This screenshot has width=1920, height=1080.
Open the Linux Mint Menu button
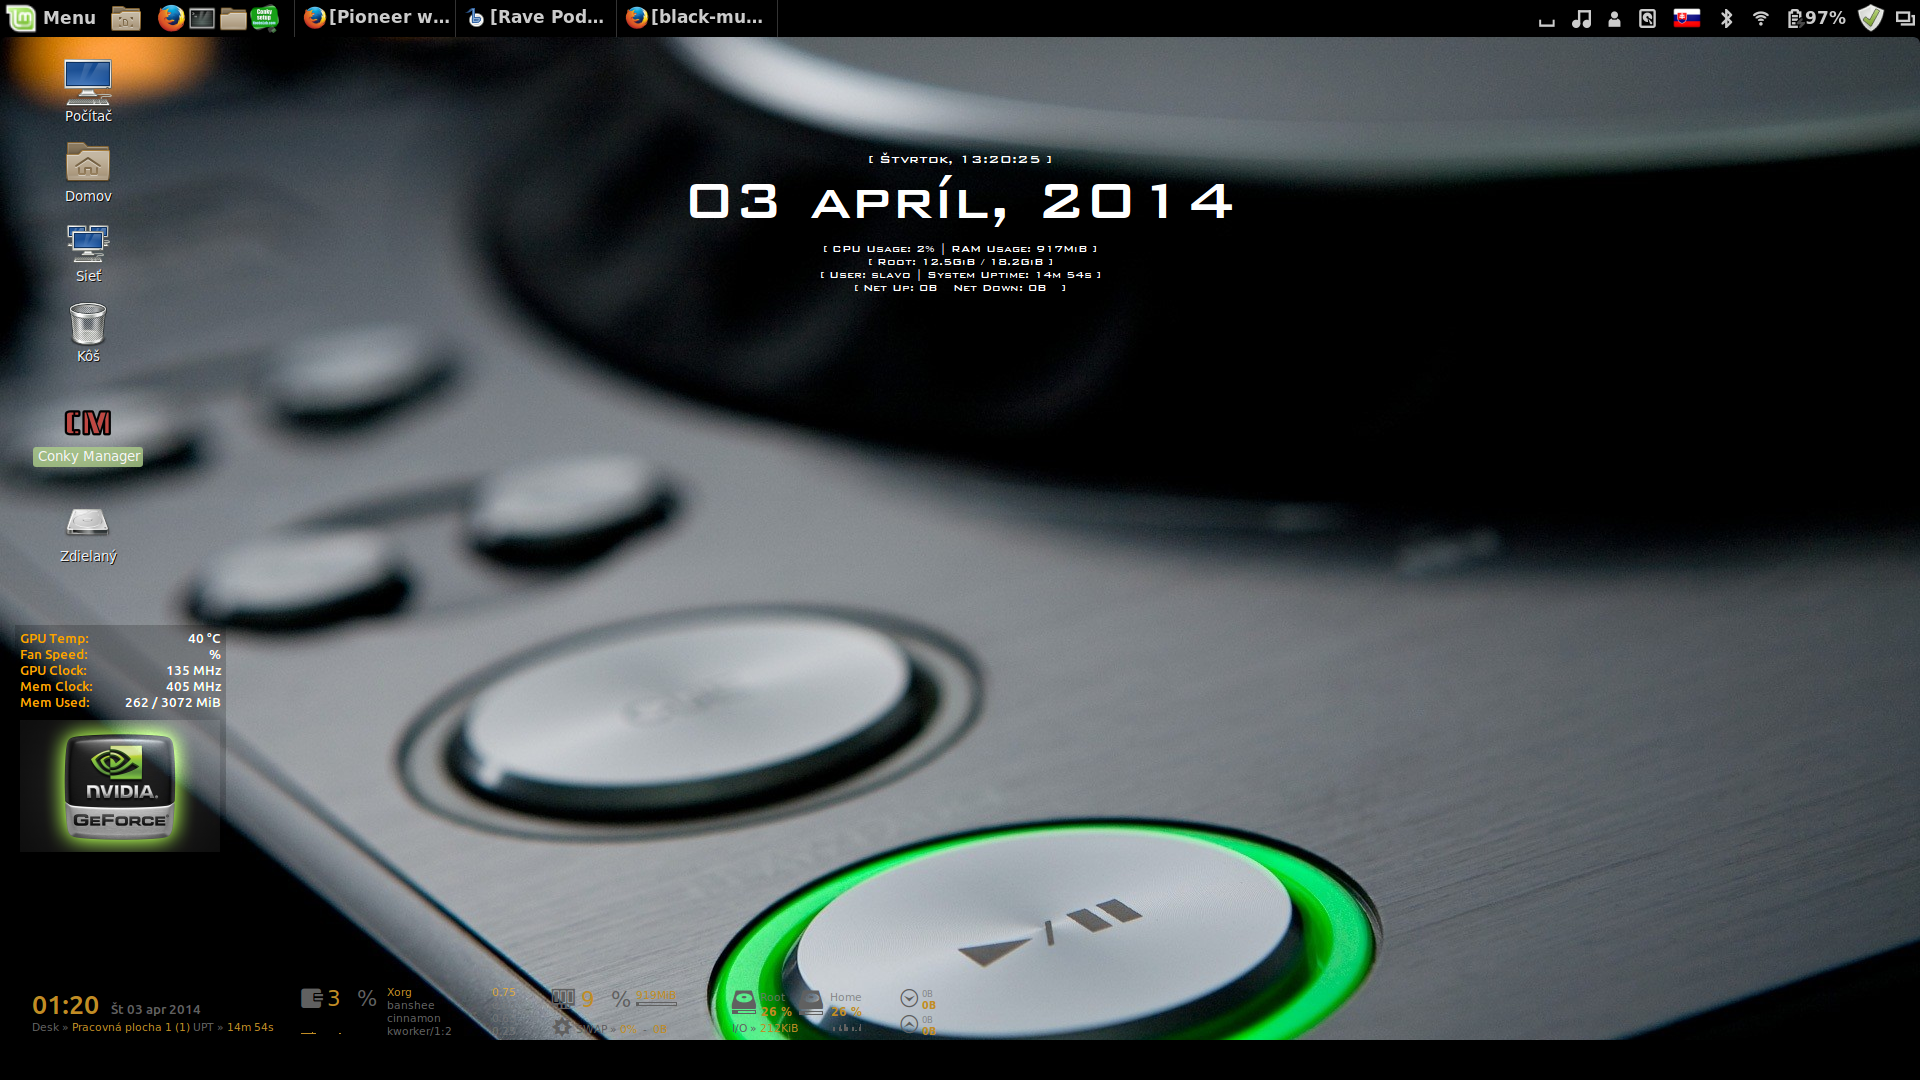(52, 18)
